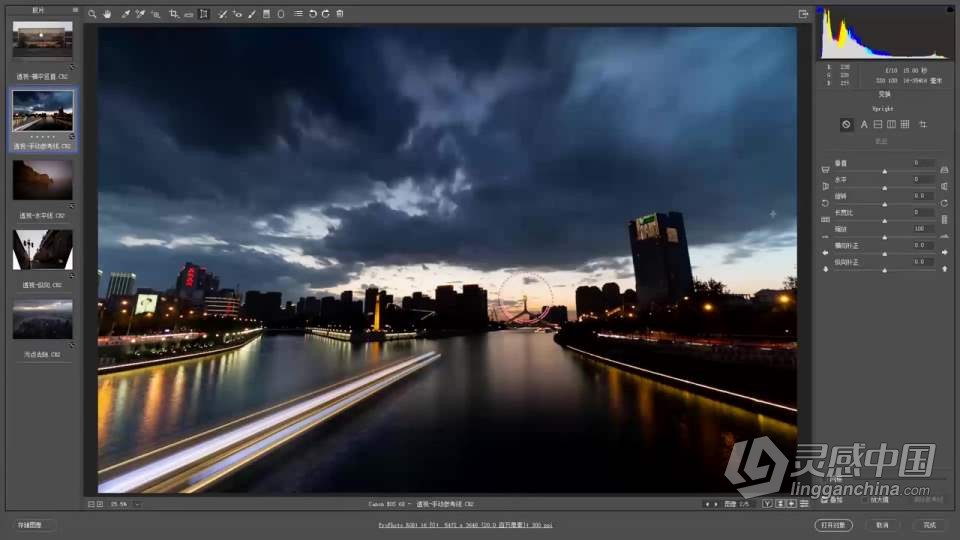Open the zoom level dropdown
This screenshot has width=960, height=540.
[138, 504]
